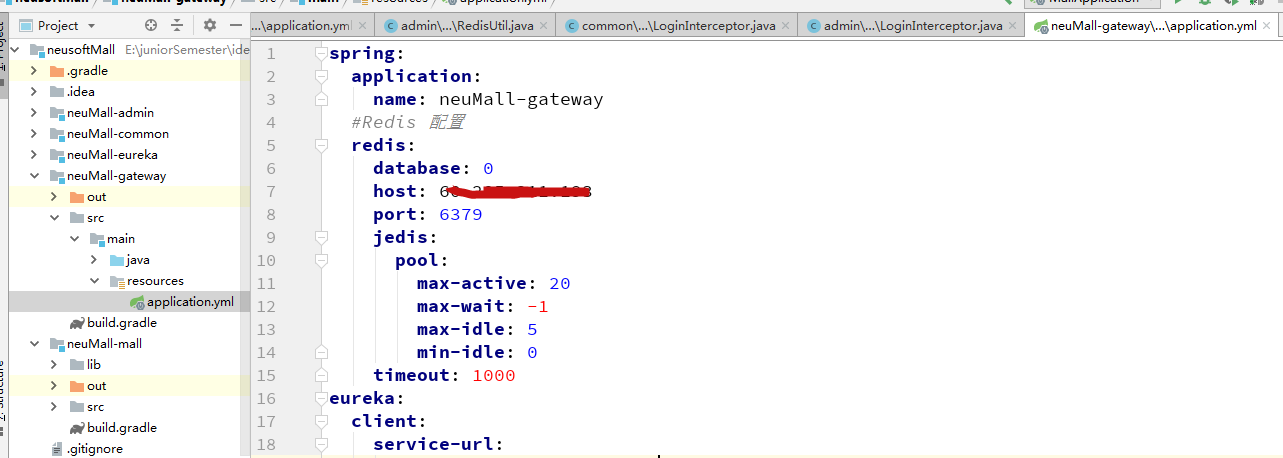Close the common LoginInterceptor.java tab
The width and height of the screenshot is (1283, 458).
(786, 26)
